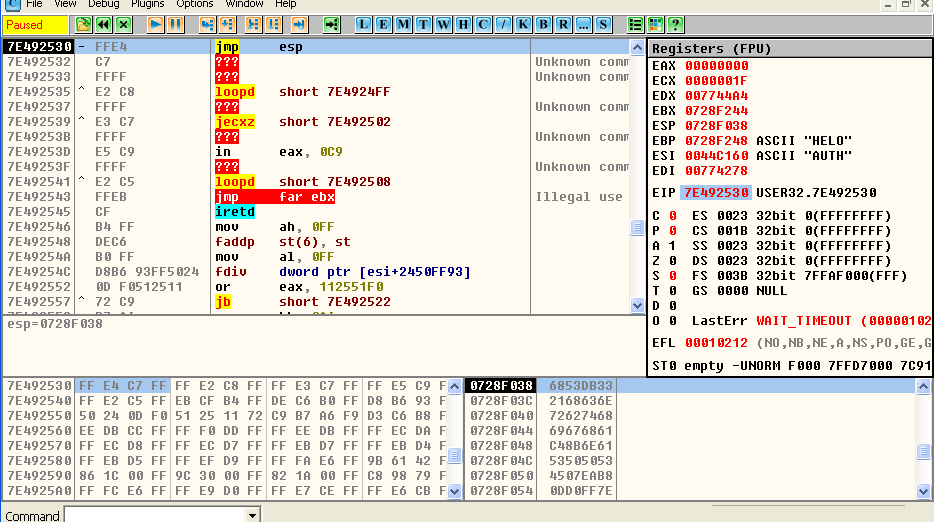The height and width of the screenshot is (522, 934).
Task: Open the Plugins menu
Action: point(147,4)
